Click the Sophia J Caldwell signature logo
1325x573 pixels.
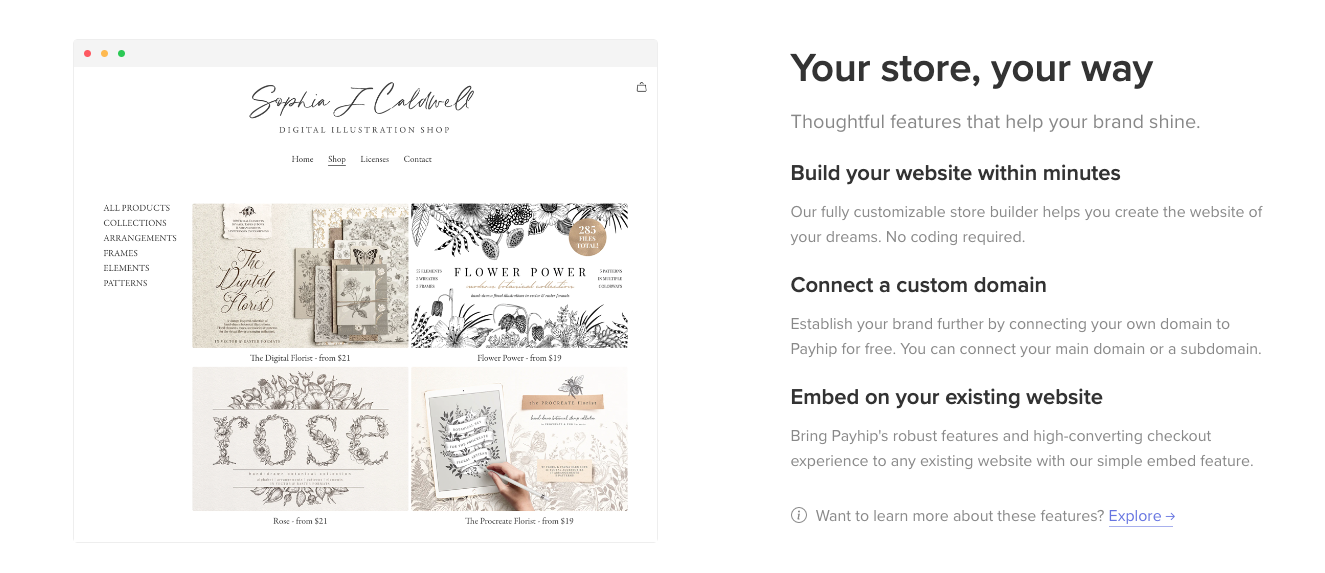tap(363, 101)
